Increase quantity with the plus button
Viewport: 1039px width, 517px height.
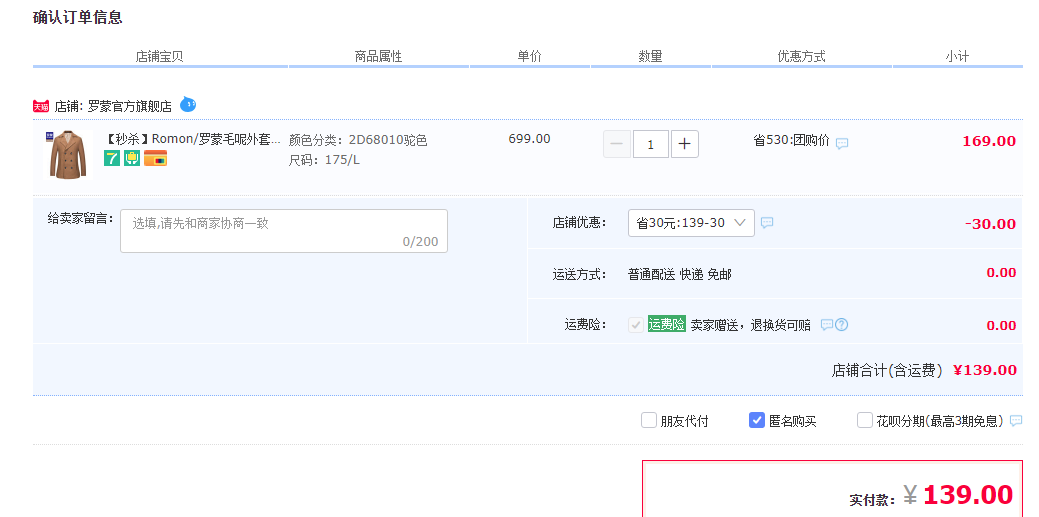click(684, 144)
